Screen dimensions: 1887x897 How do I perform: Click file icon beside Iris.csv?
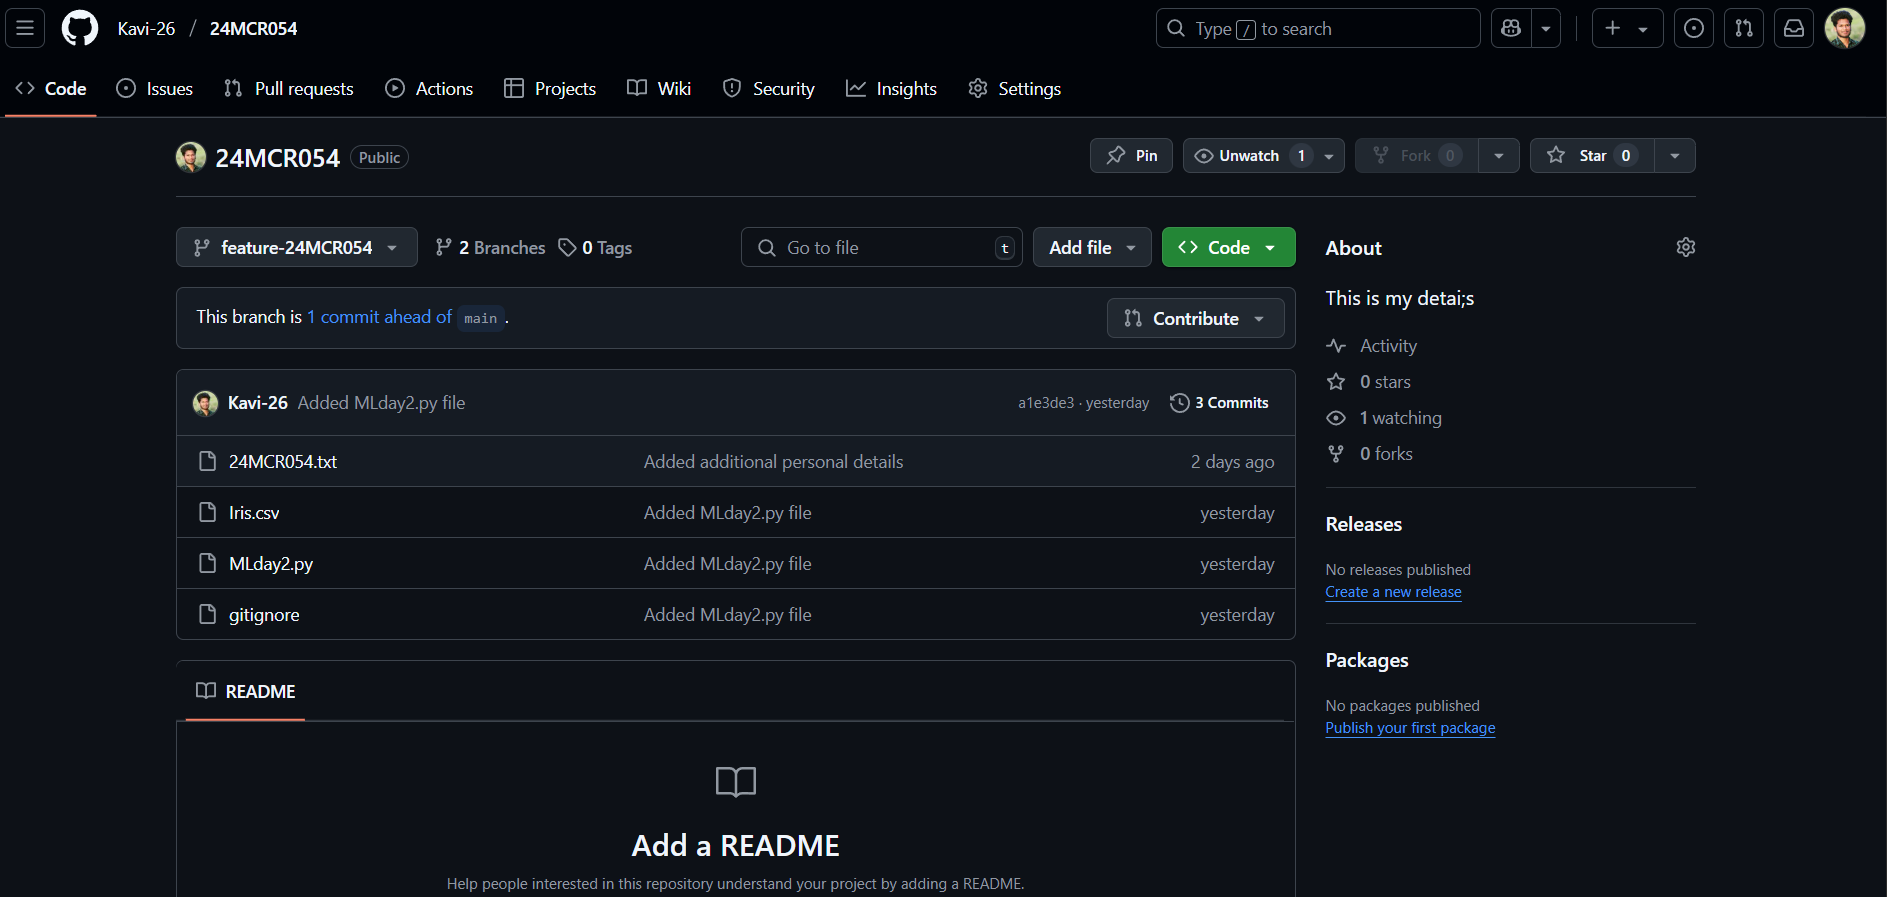[x=208, y=512]
